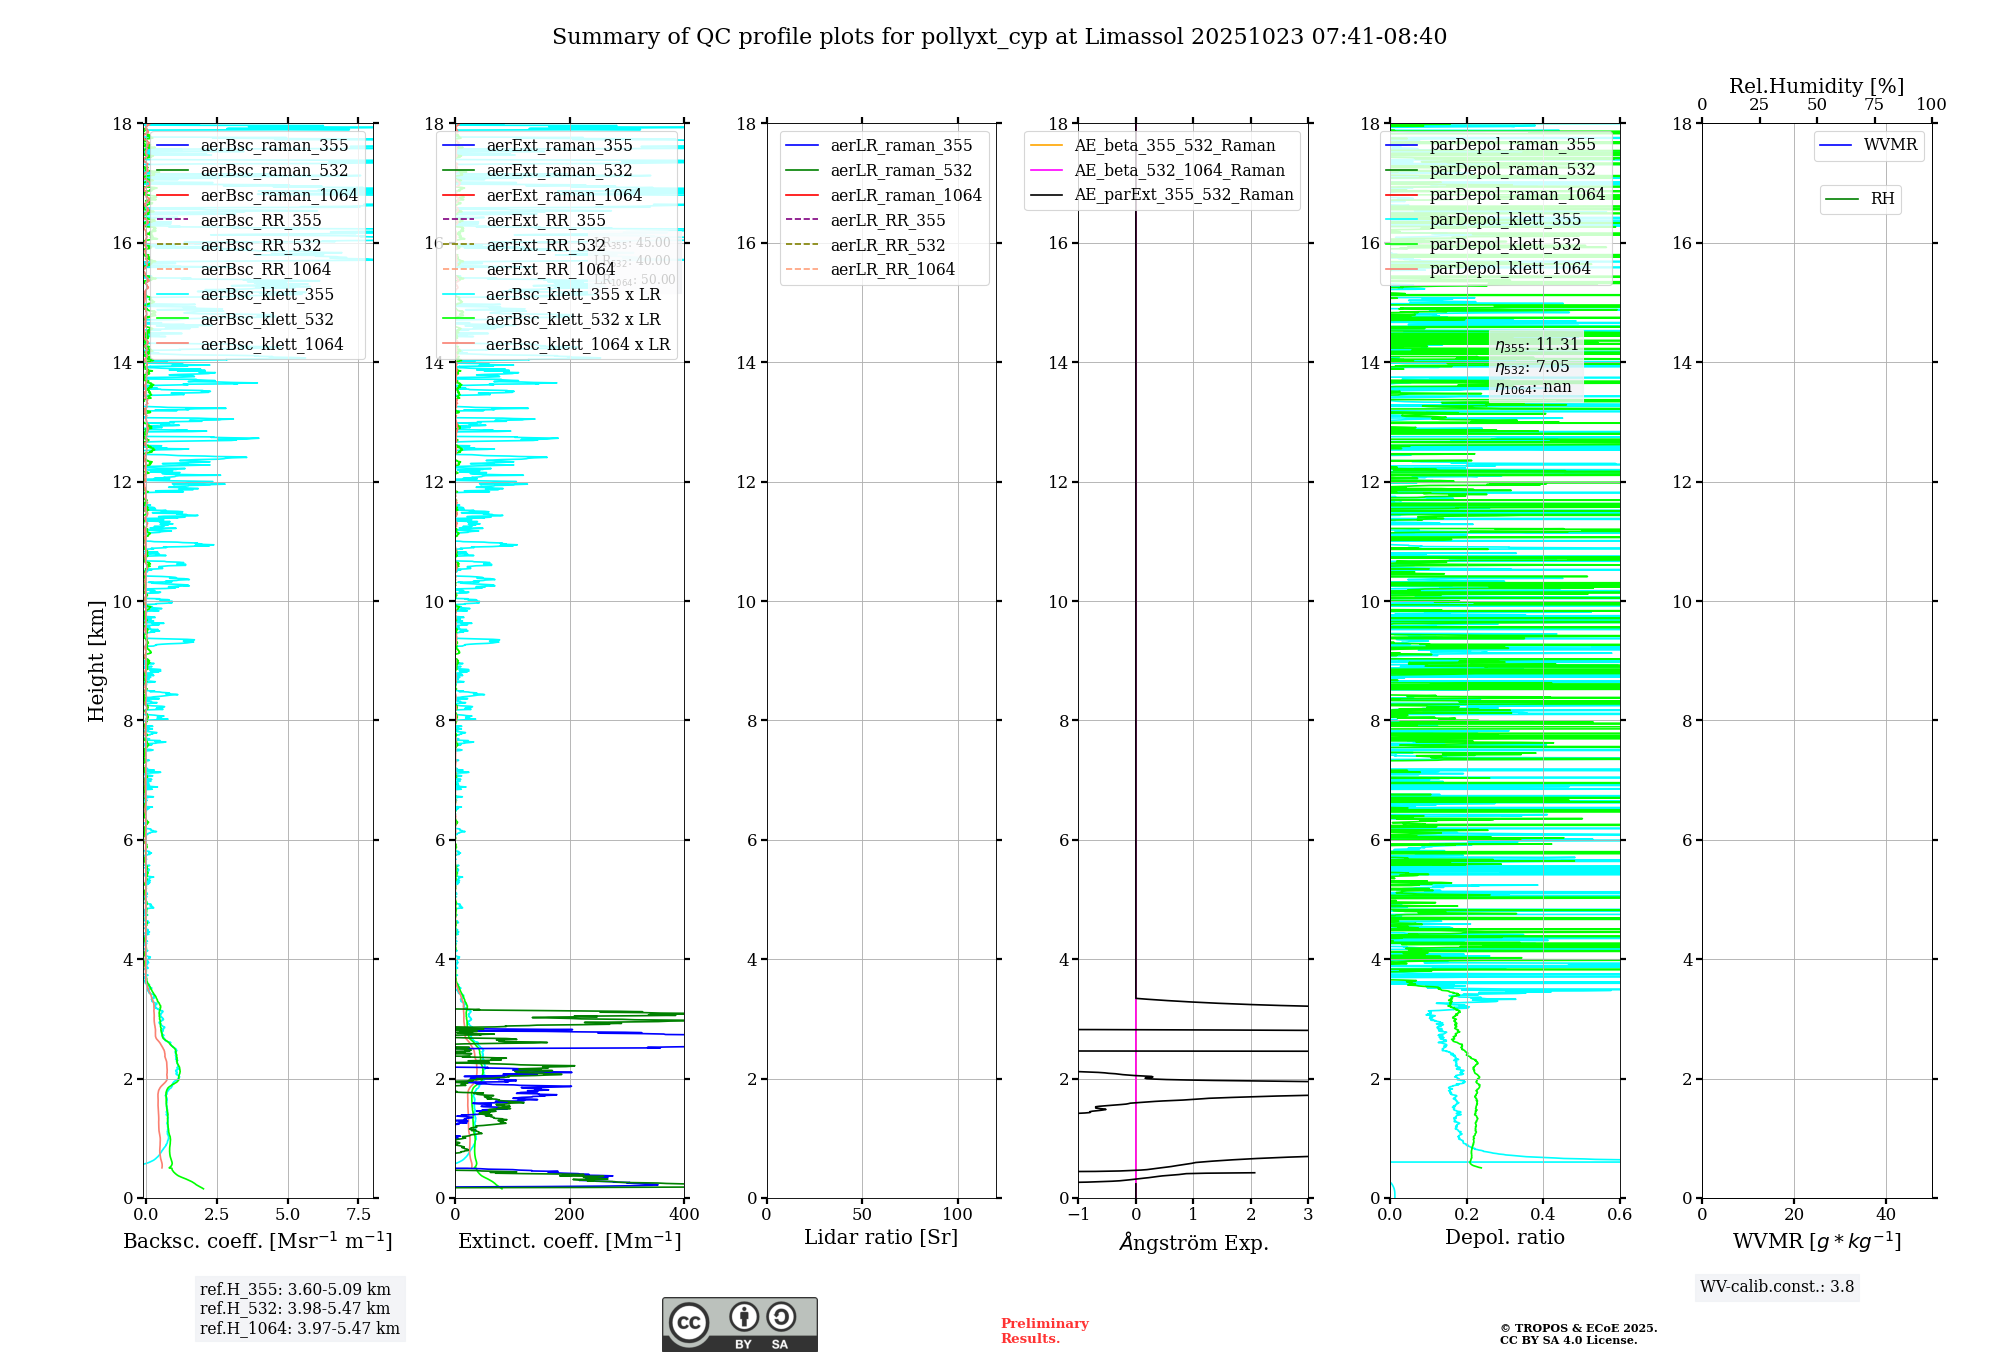Click the aerLR_RR_1064 legend entry
2000x1360 pixels.
click(892, 270)
